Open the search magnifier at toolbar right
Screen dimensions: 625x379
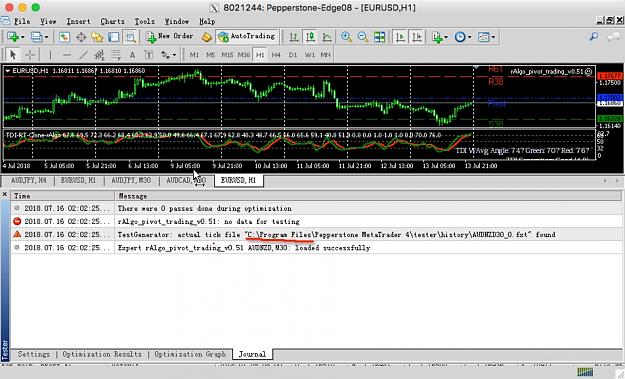pyautogui.click(x=594, y=37)
